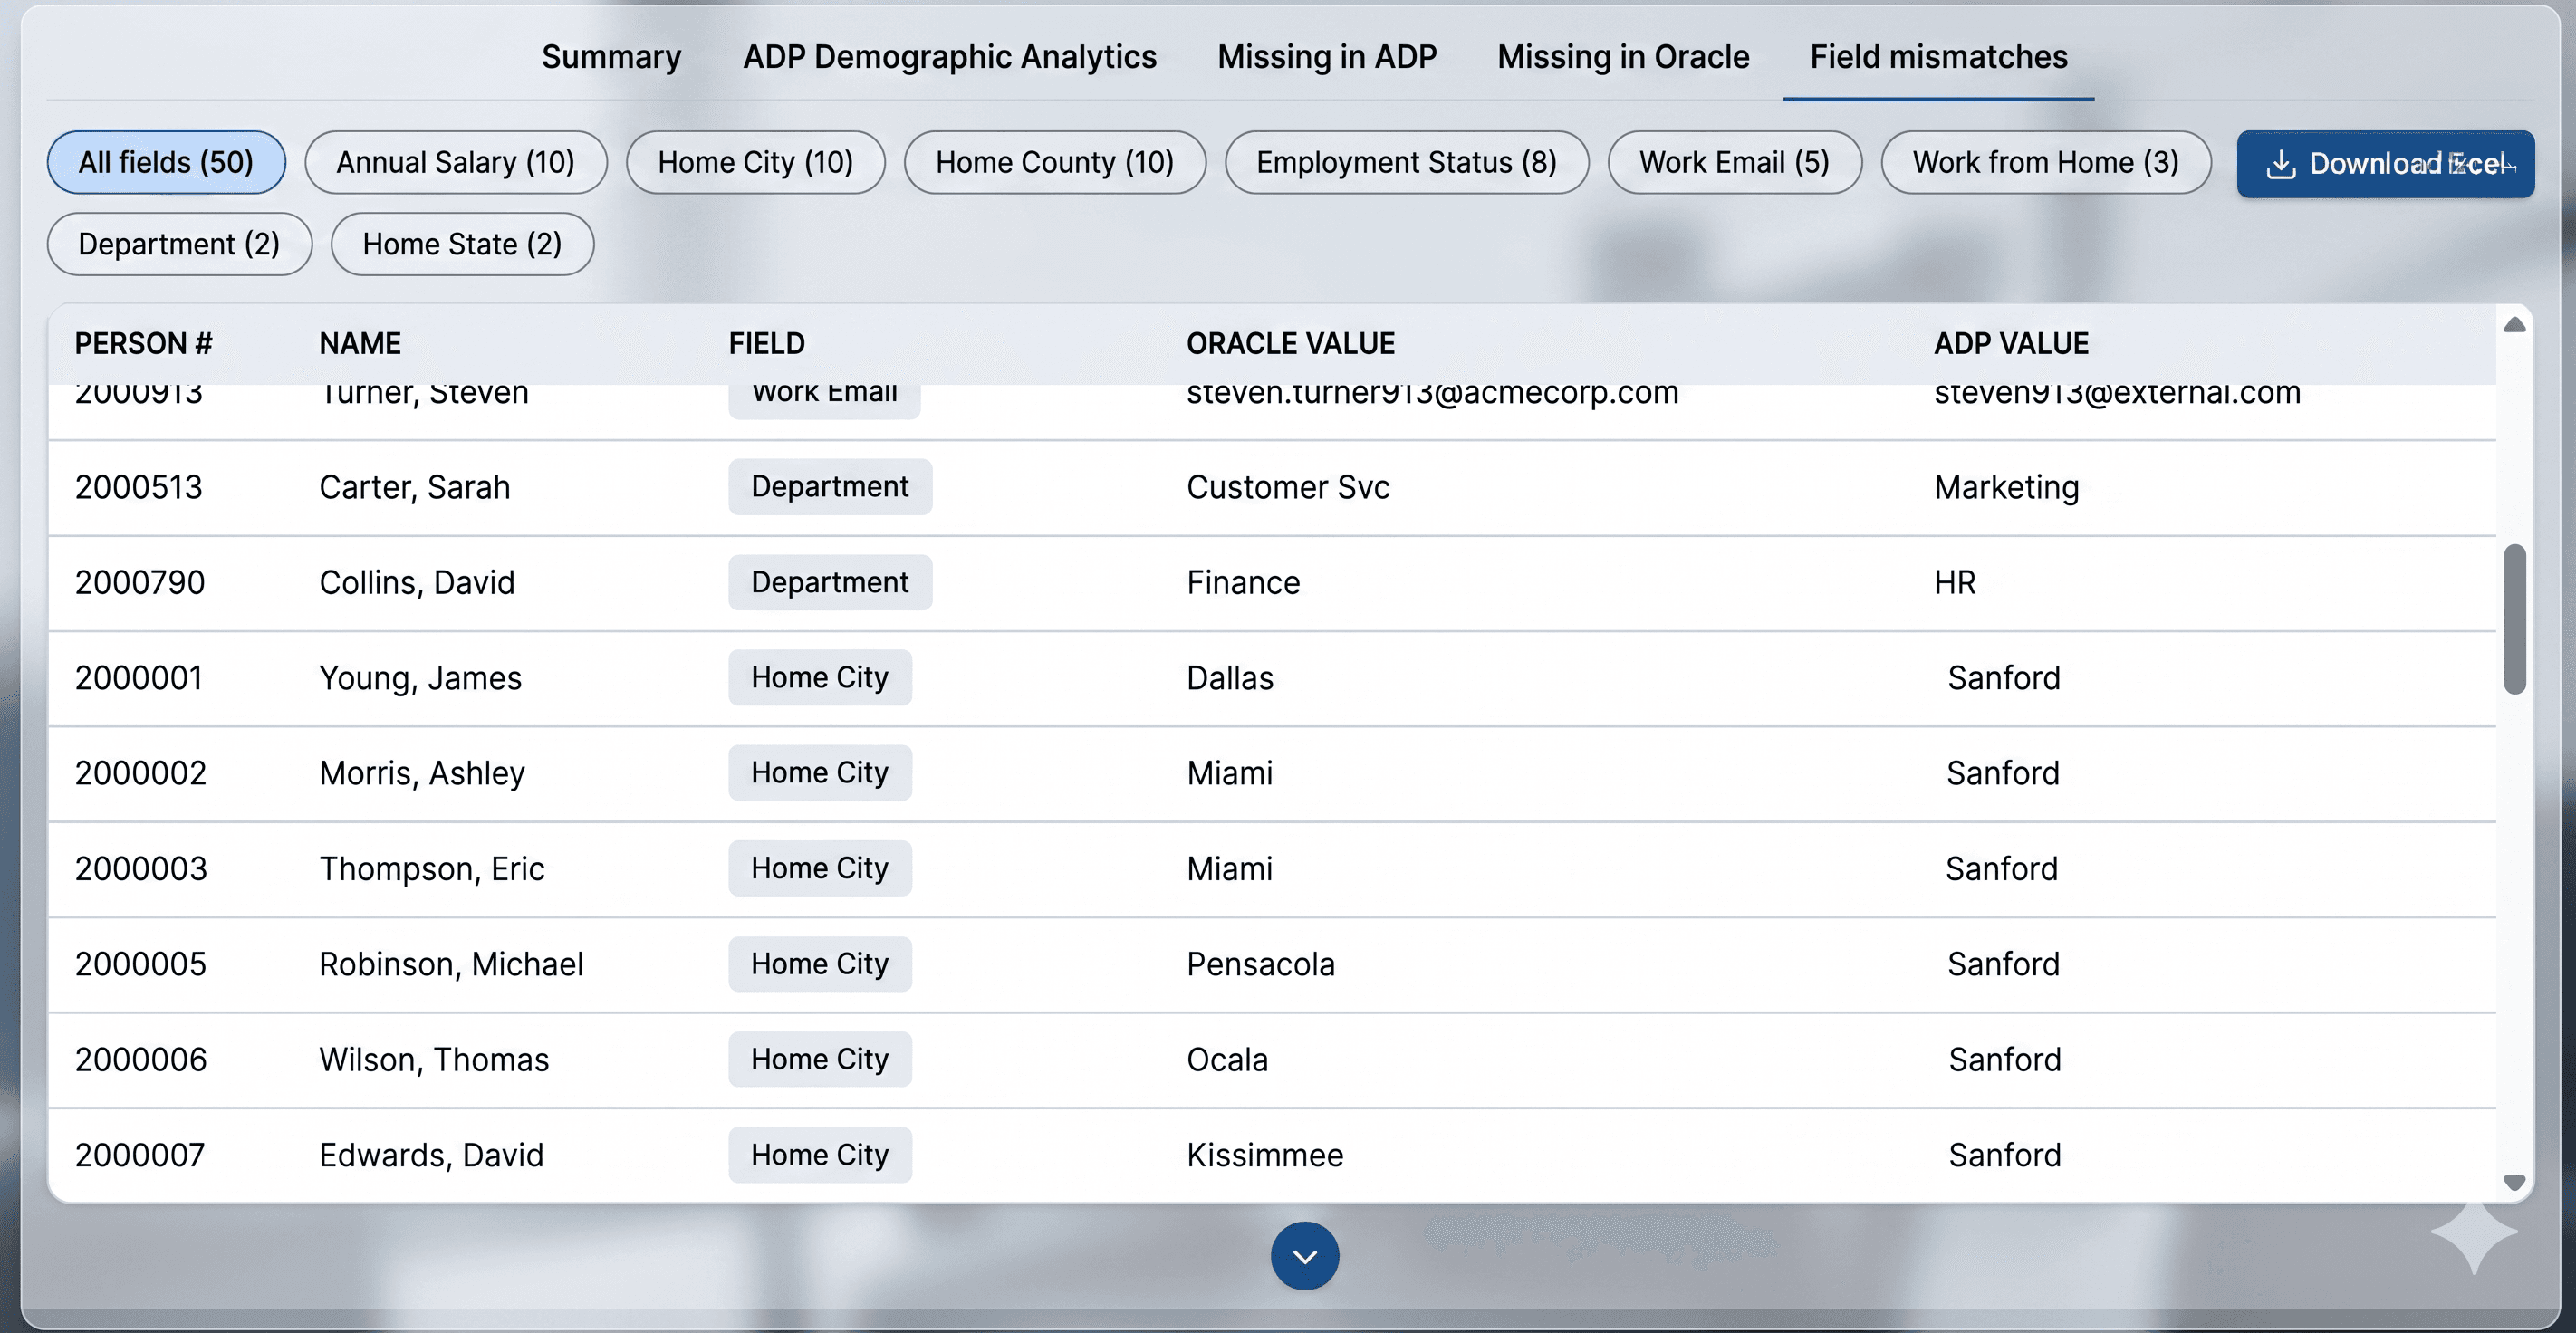This screenshot has height=1333, width=2576.
Task: Click person number 2000005
Action: click(140, 964)
